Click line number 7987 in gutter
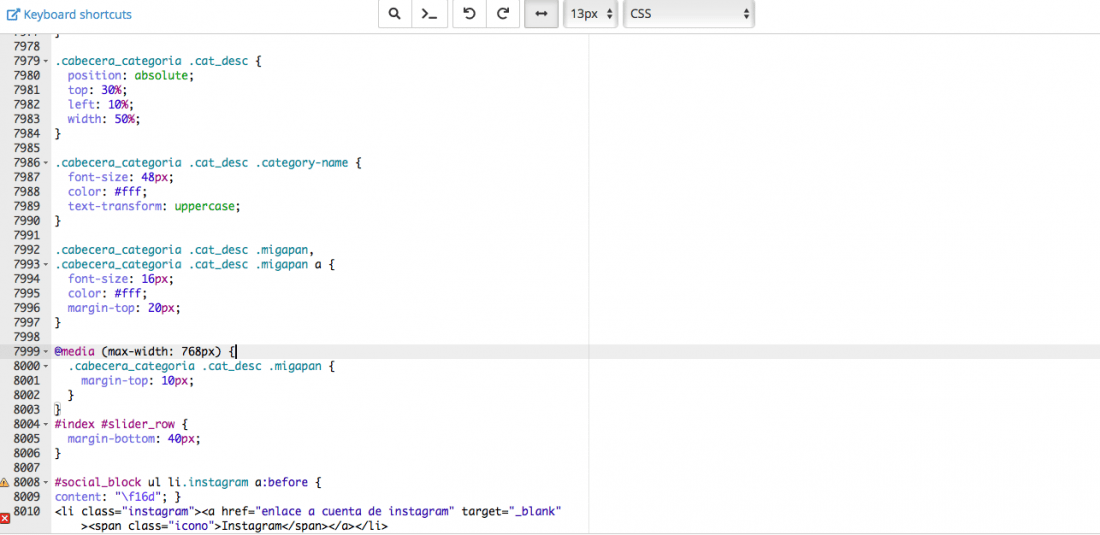1100x535 pixels. point(27,177)
